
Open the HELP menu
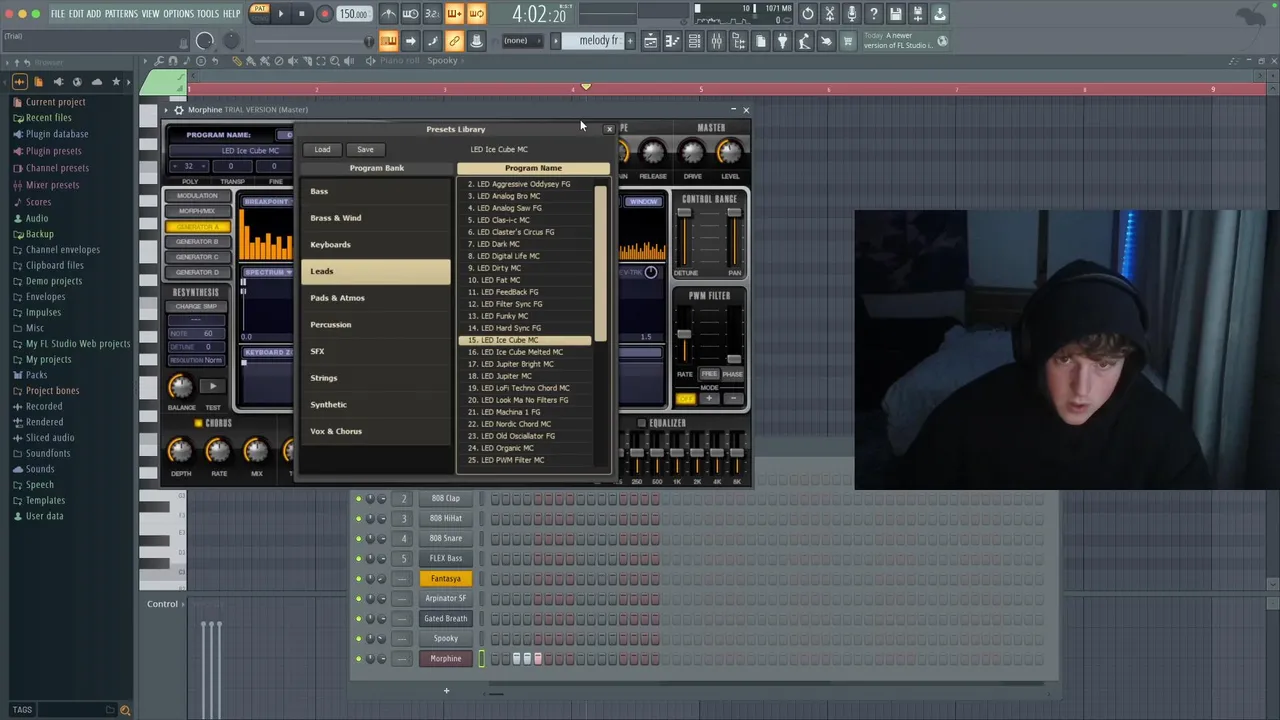click(232, 14)
